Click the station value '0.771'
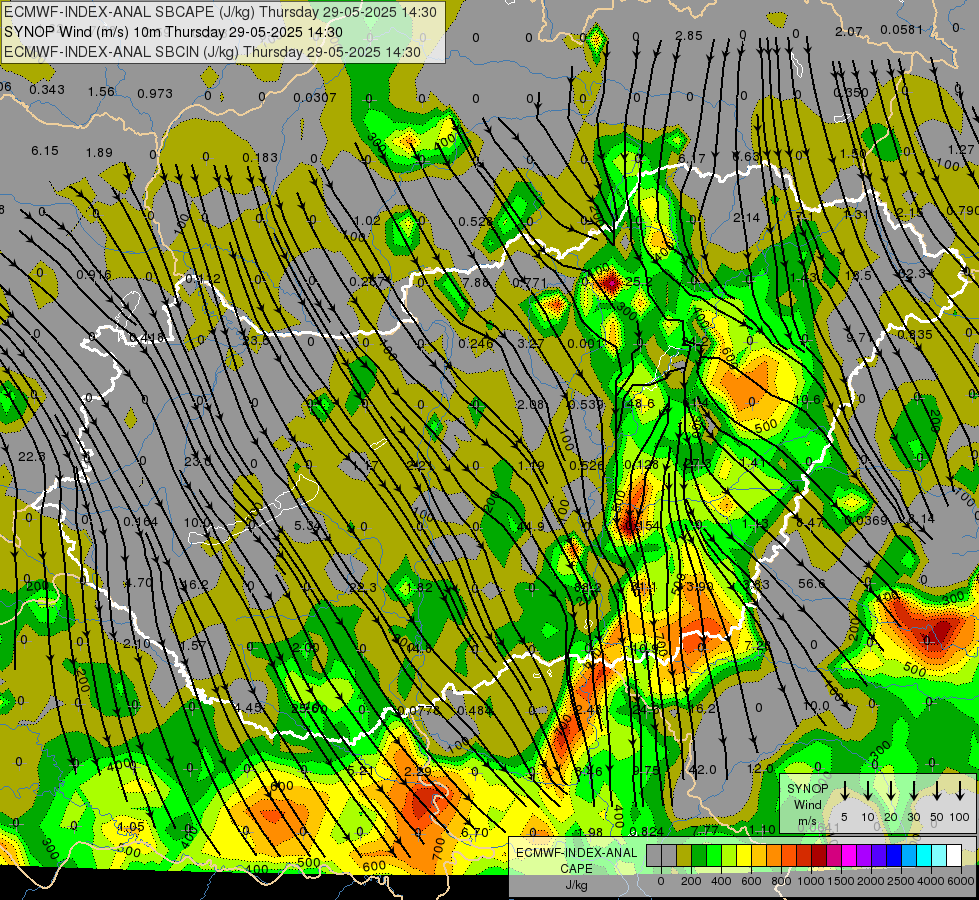 point(529,283)
